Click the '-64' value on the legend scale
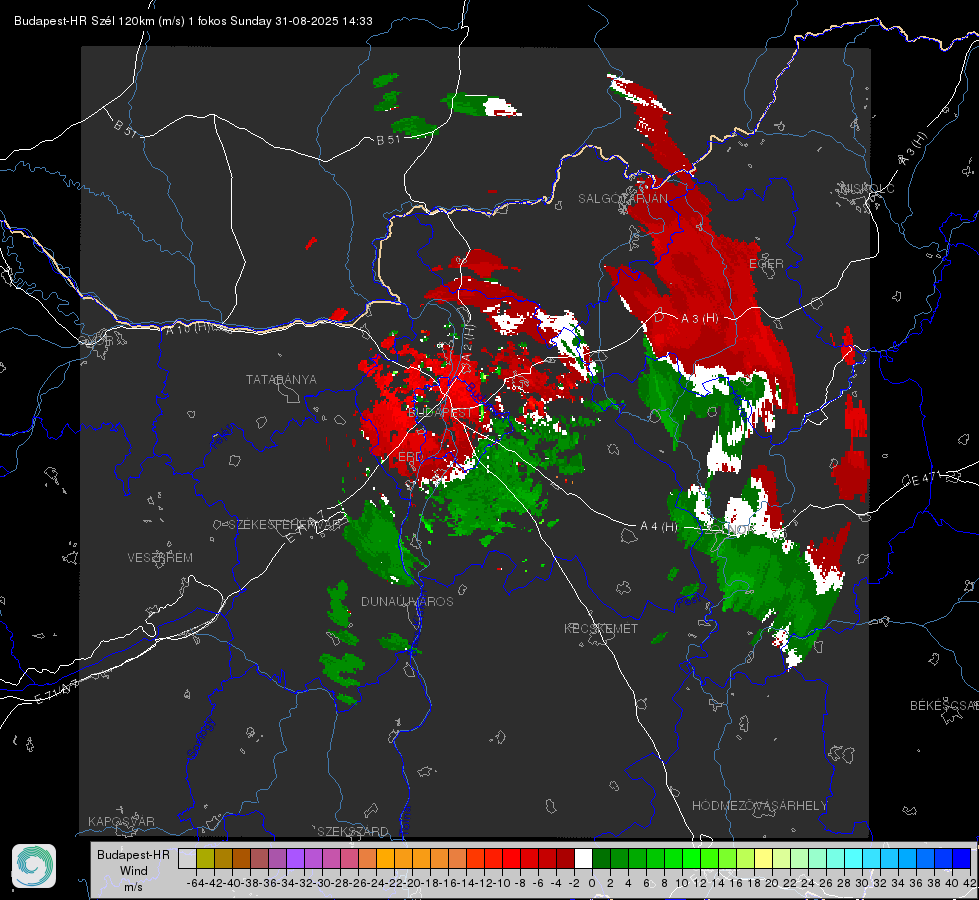The image size is (979, 900). [x=196, y=883]
